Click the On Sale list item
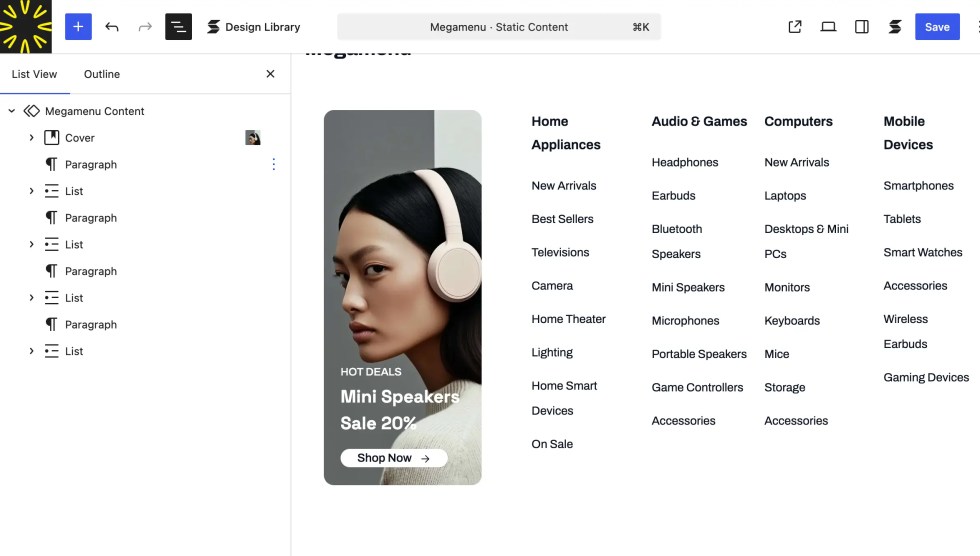 [552, 444]
